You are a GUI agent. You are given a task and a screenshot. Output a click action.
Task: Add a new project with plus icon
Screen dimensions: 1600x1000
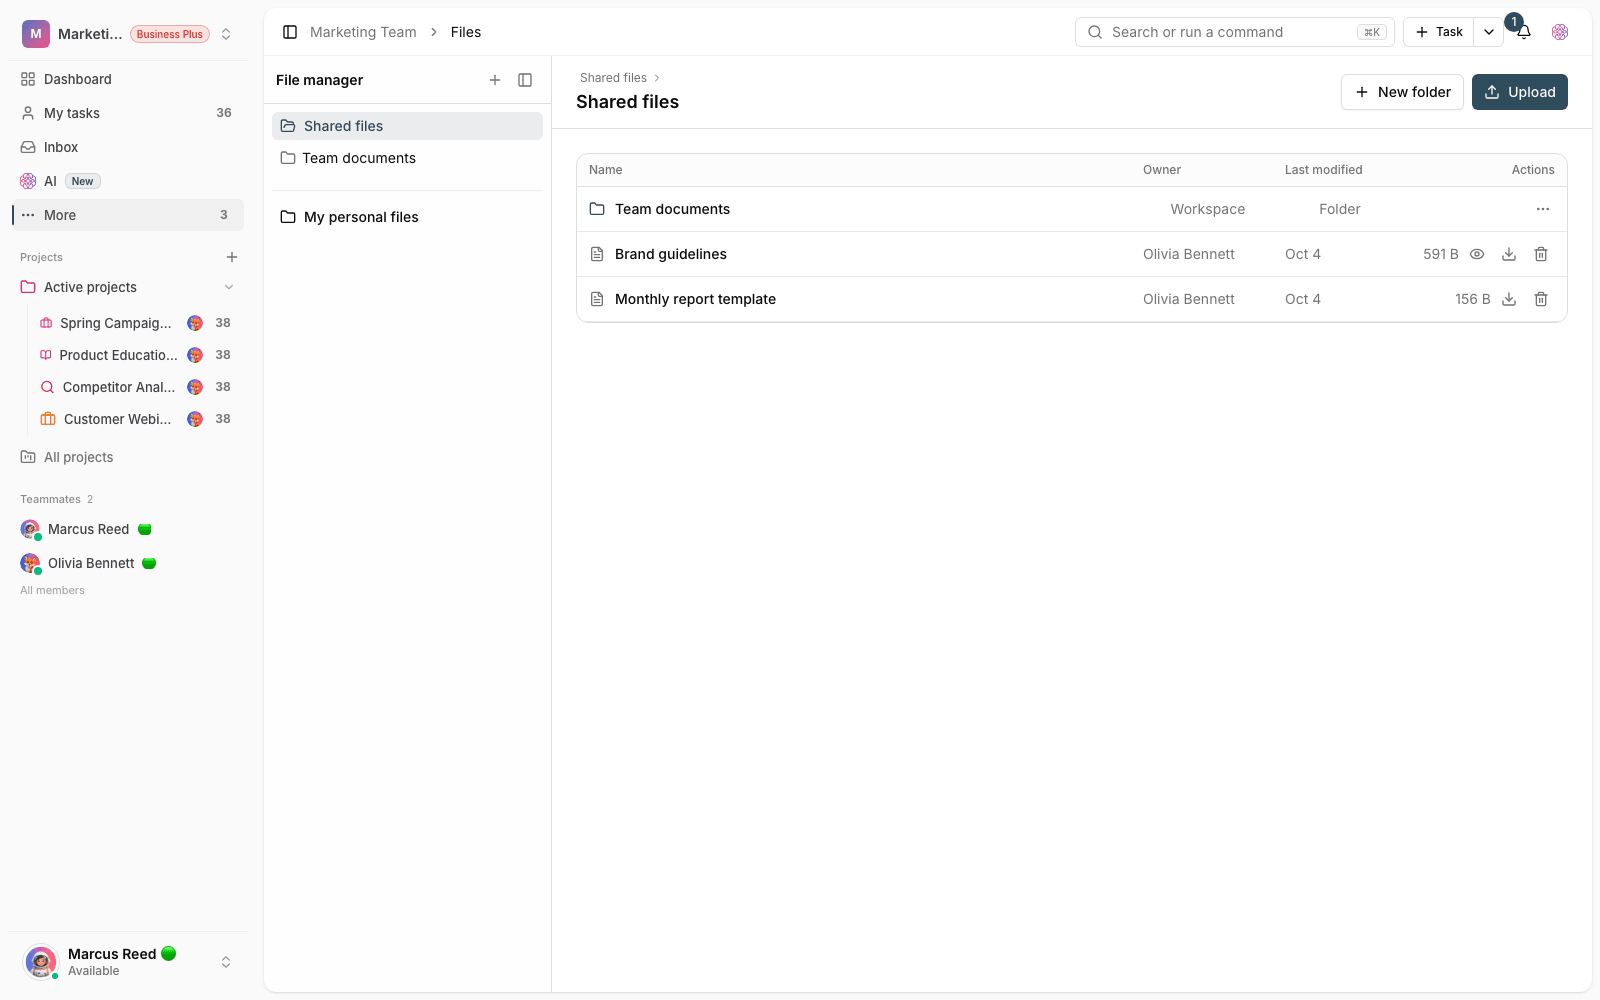coord(232,257)
